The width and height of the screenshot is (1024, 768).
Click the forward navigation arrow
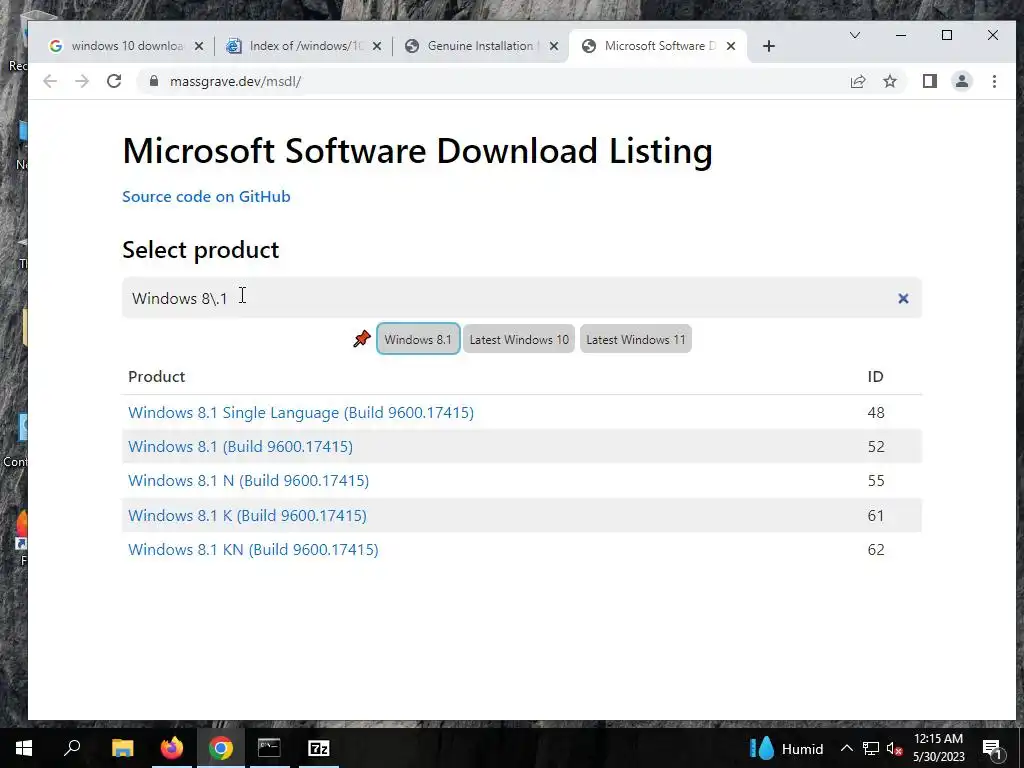click(x=82, y=81)
